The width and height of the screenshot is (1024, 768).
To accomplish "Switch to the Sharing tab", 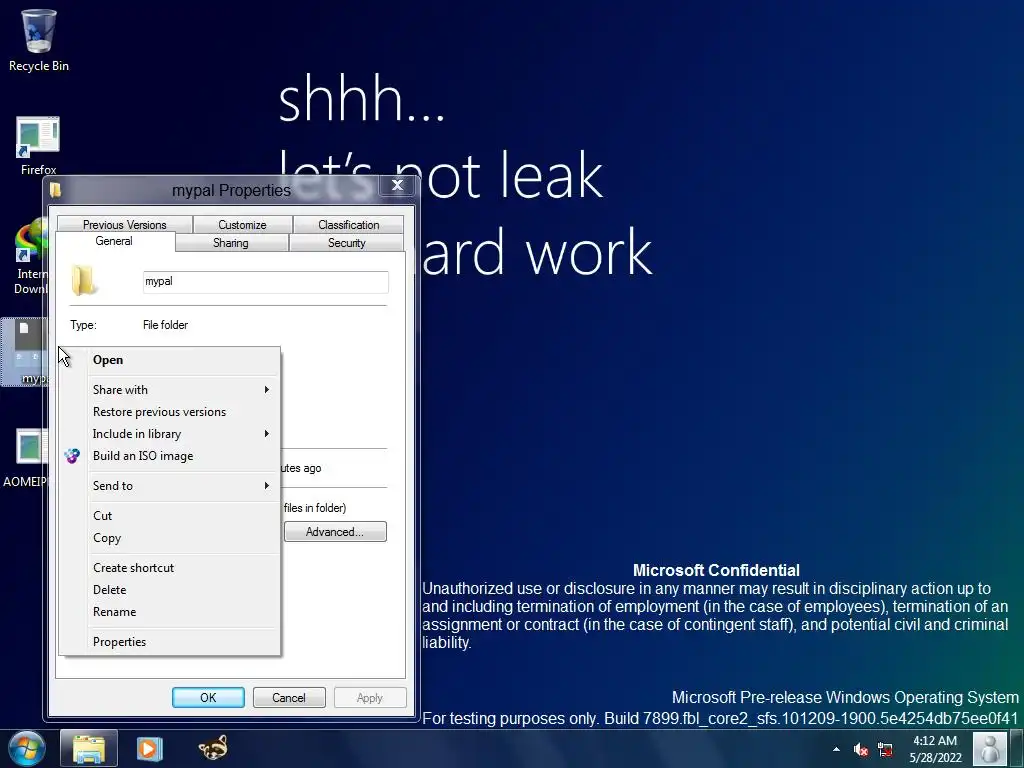I will coord(231,243).
